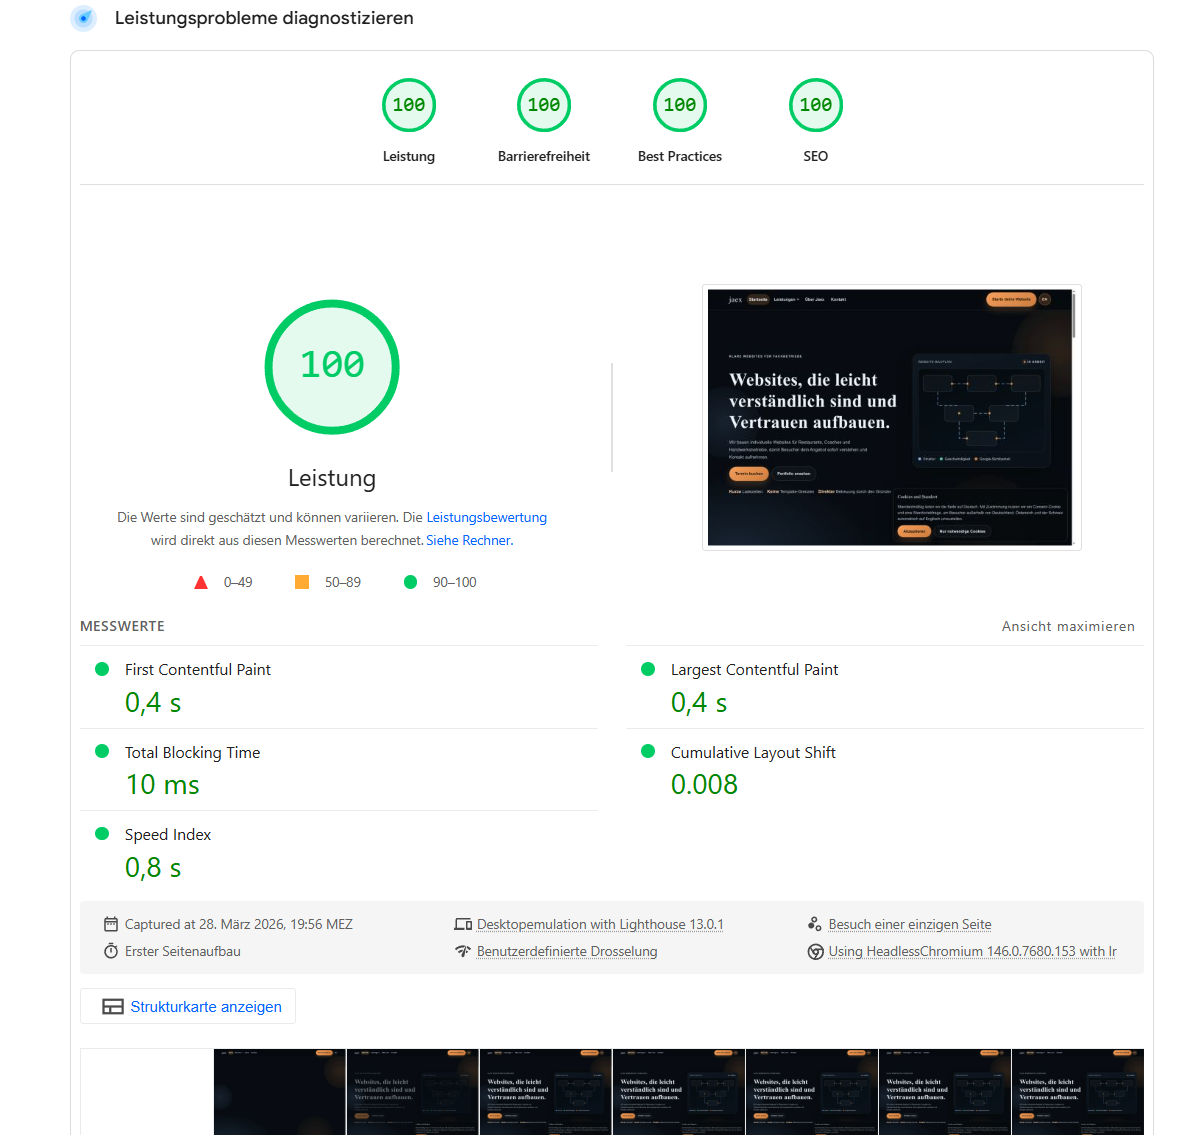The width and height of the screenshot is (1195, 1135).
Task: Click the treemap icon inside the Strukturkarte button
Action: pos(113,1006)
